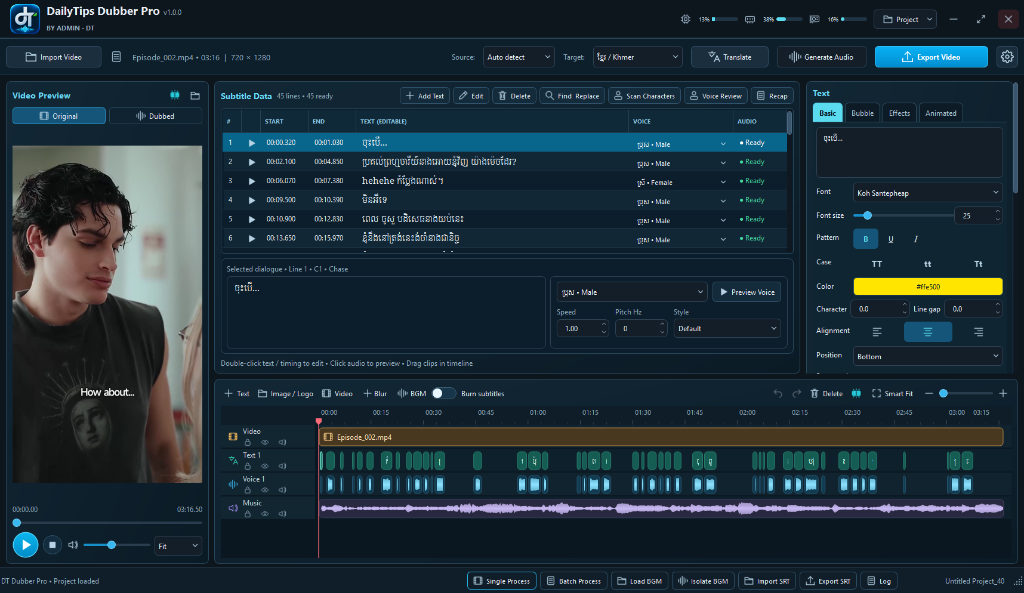Open Source language Auto detect dropdown
The width and height of the screenshot is (1024, 593).
click(519, 57)
